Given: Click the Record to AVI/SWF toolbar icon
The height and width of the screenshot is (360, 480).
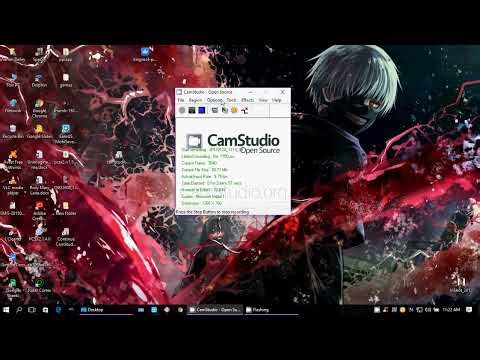Looking at the screenshot, I should [x=225, y=110].
